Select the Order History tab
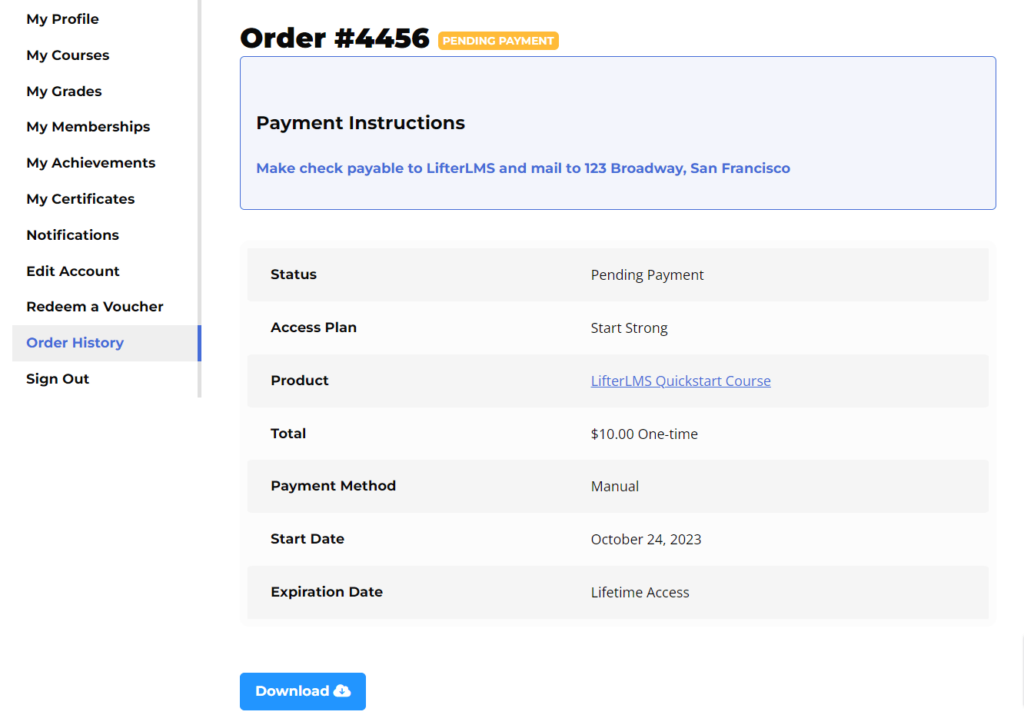 pyautogui.click(x=74, y=342)
